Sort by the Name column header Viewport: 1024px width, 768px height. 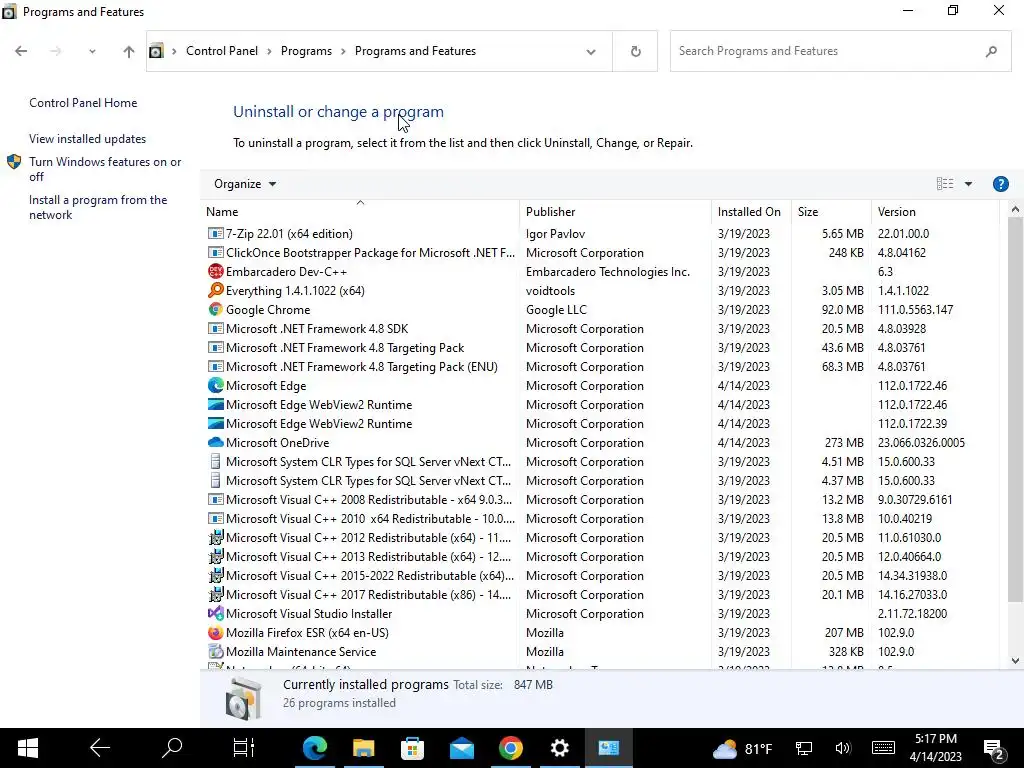point(360,212)
